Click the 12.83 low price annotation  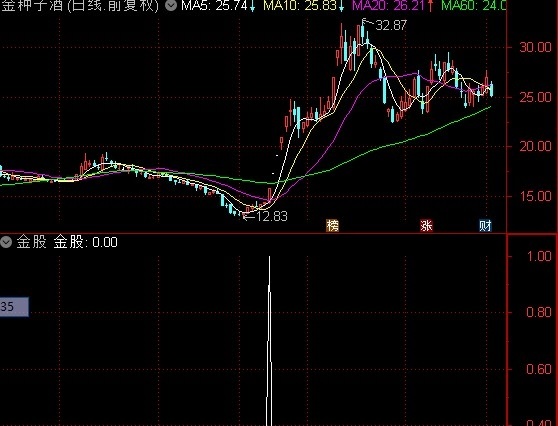pyautogui.click(x=272, y=216)
